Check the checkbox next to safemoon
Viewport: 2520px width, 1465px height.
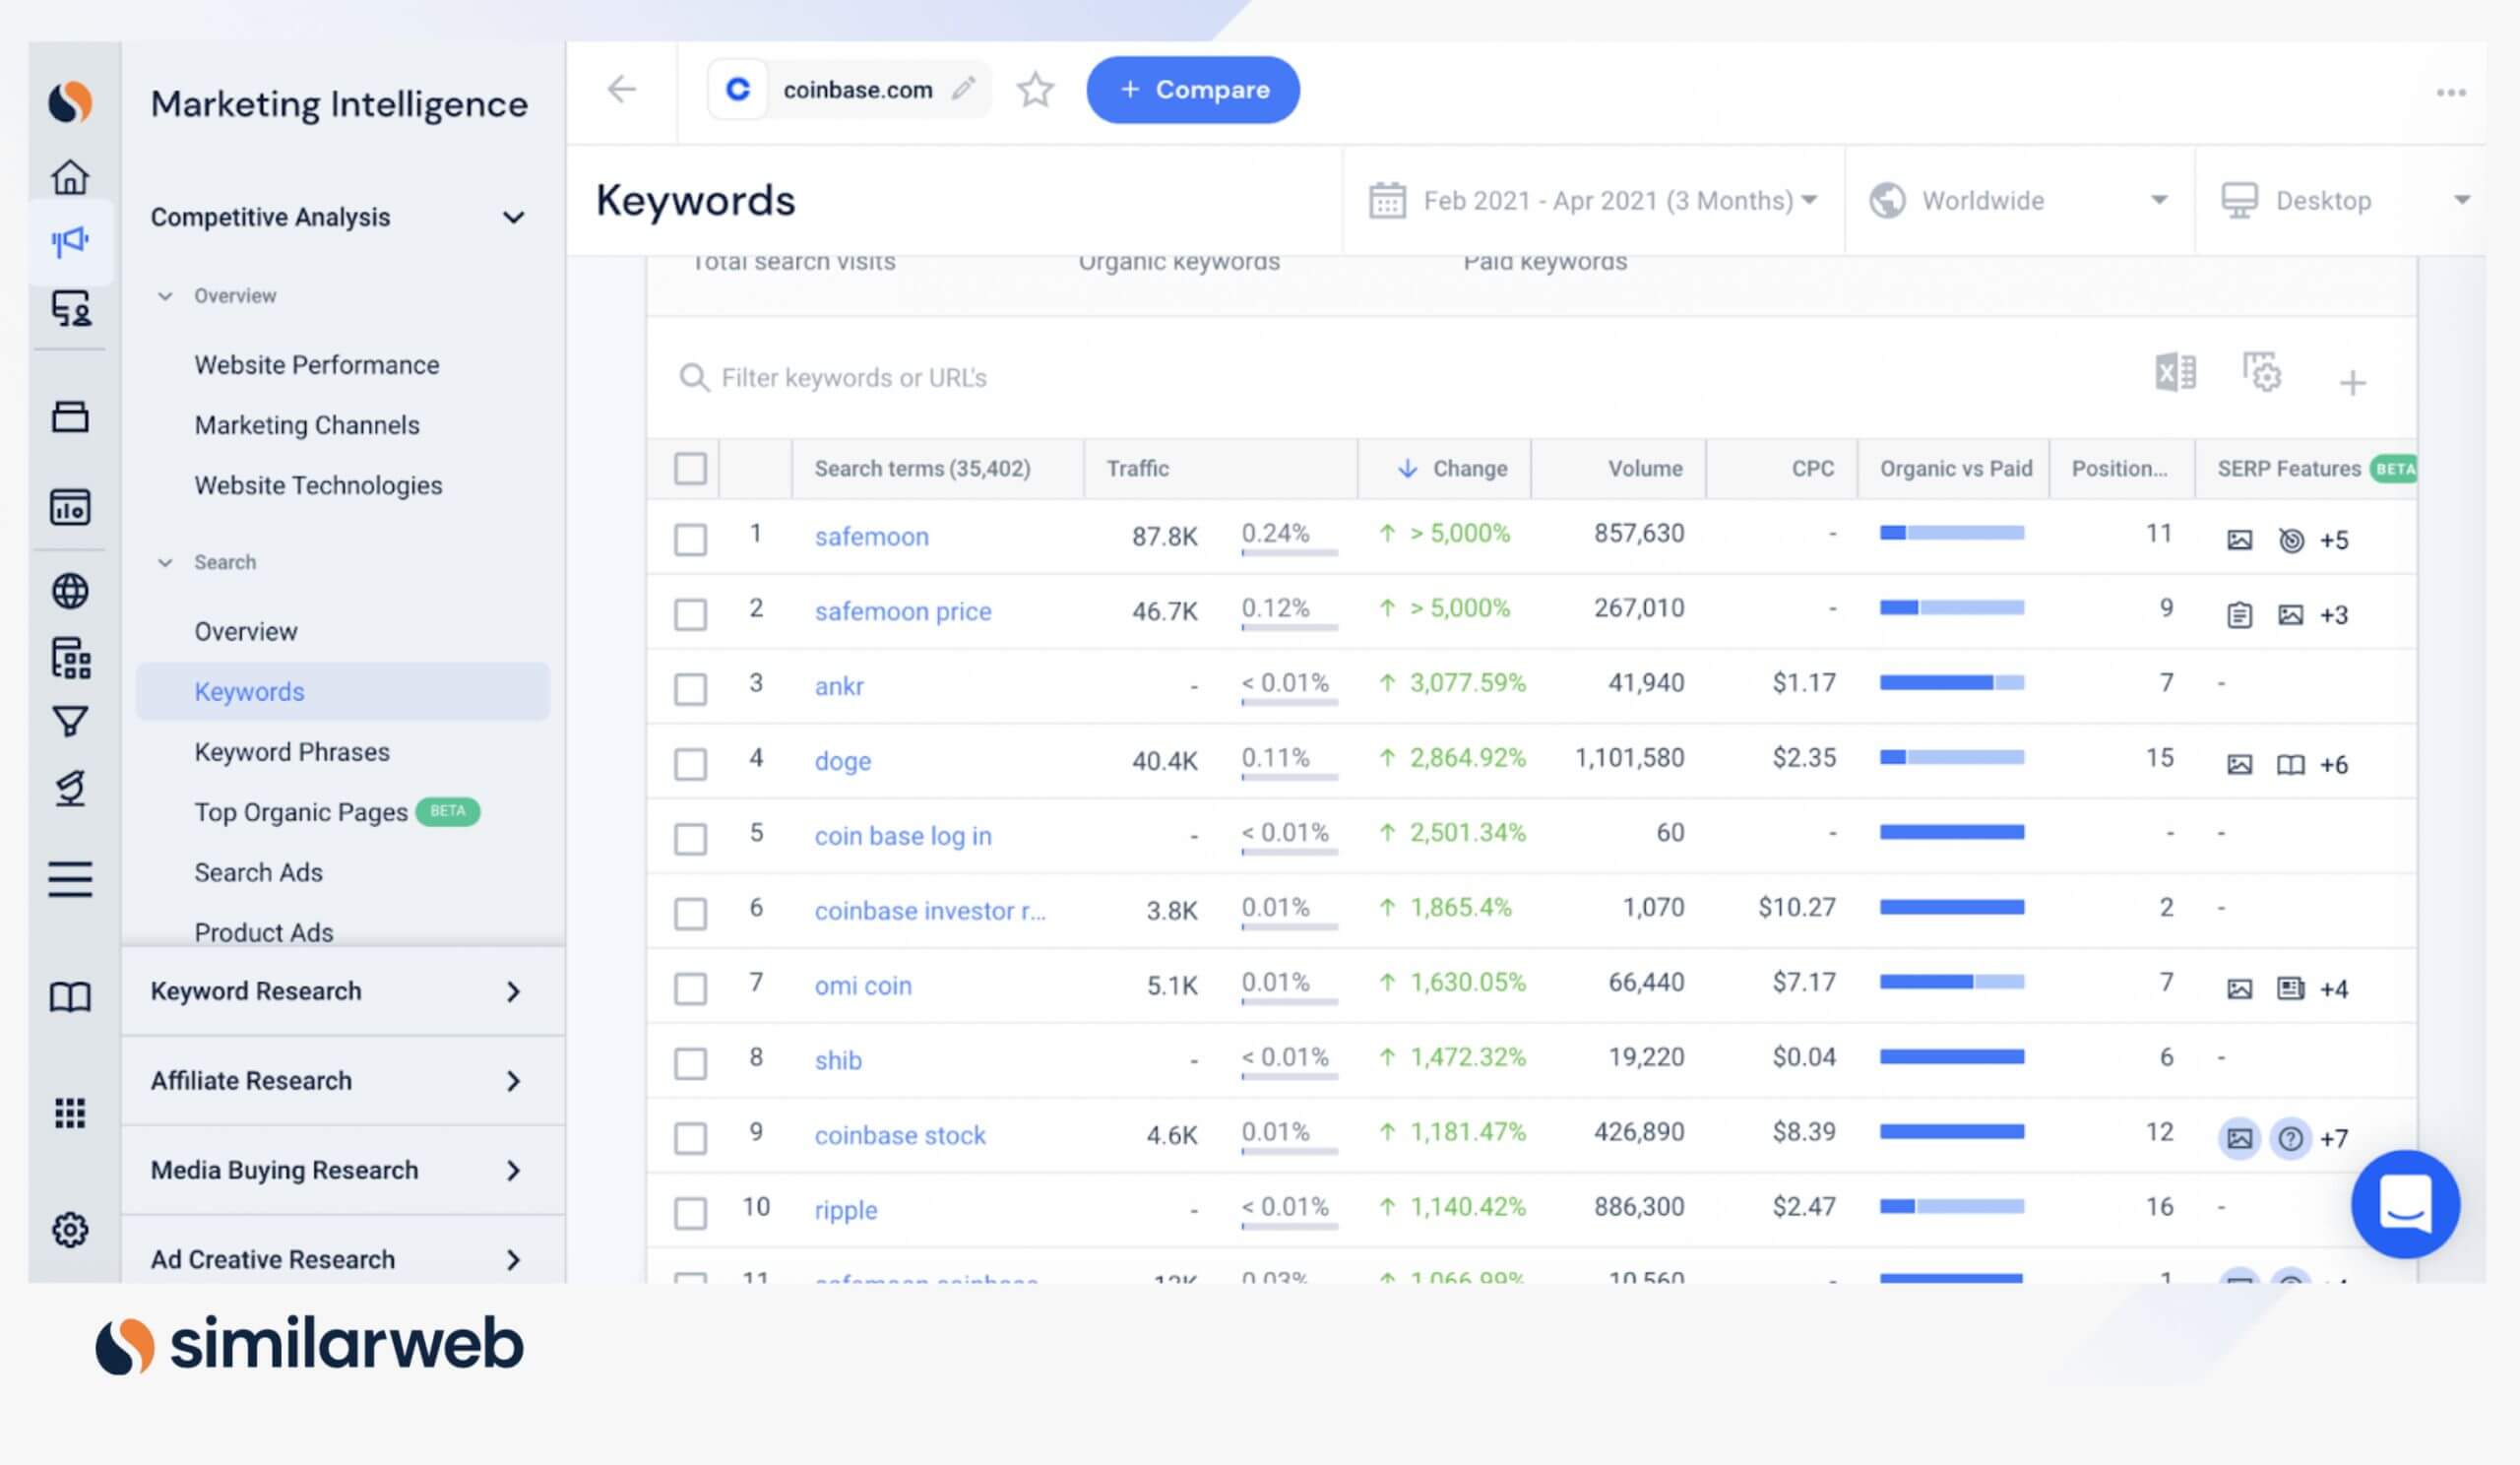pos(690,537)
